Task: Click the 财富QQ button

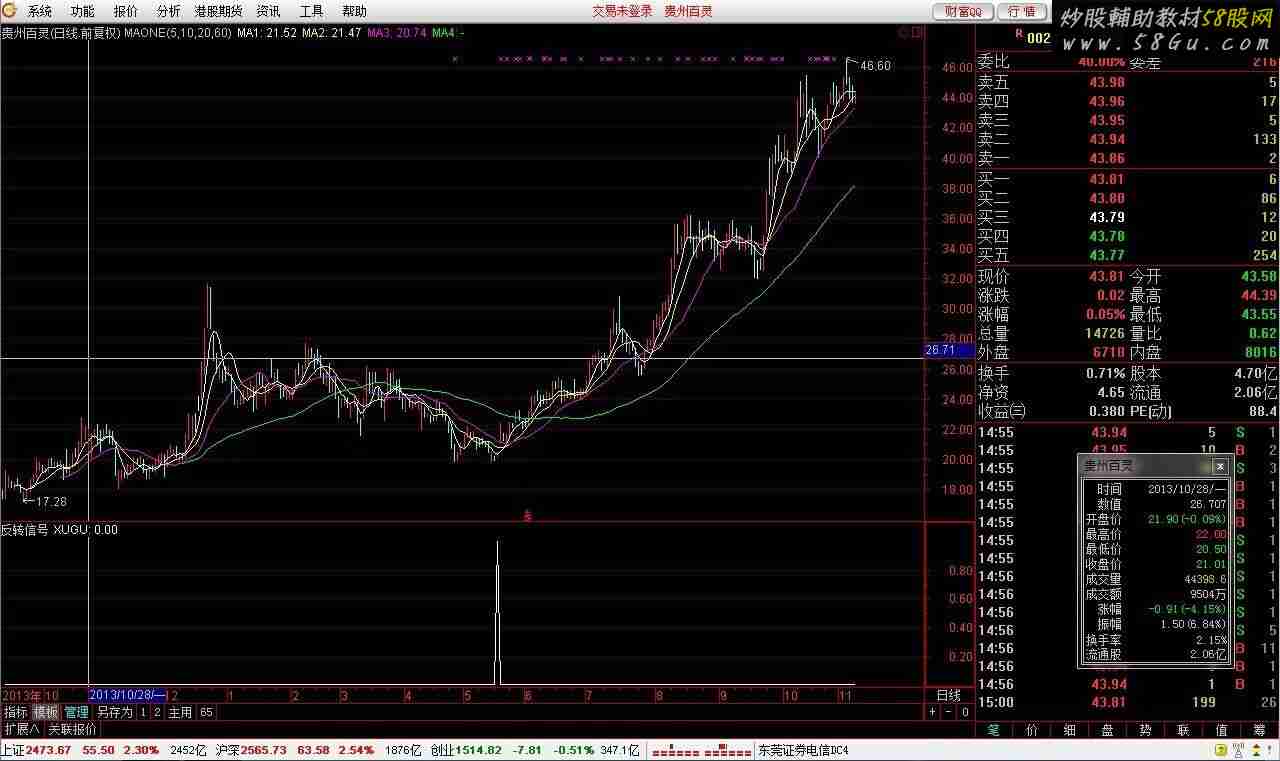Action: [x=964, y=11]
